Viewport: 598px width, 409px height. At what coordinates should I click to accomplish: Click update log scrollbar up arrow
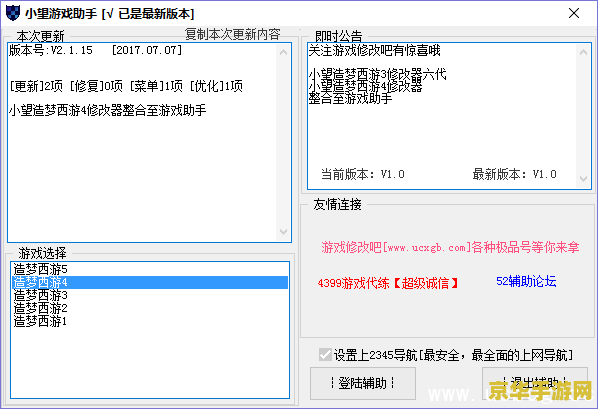tap(283, 52)
